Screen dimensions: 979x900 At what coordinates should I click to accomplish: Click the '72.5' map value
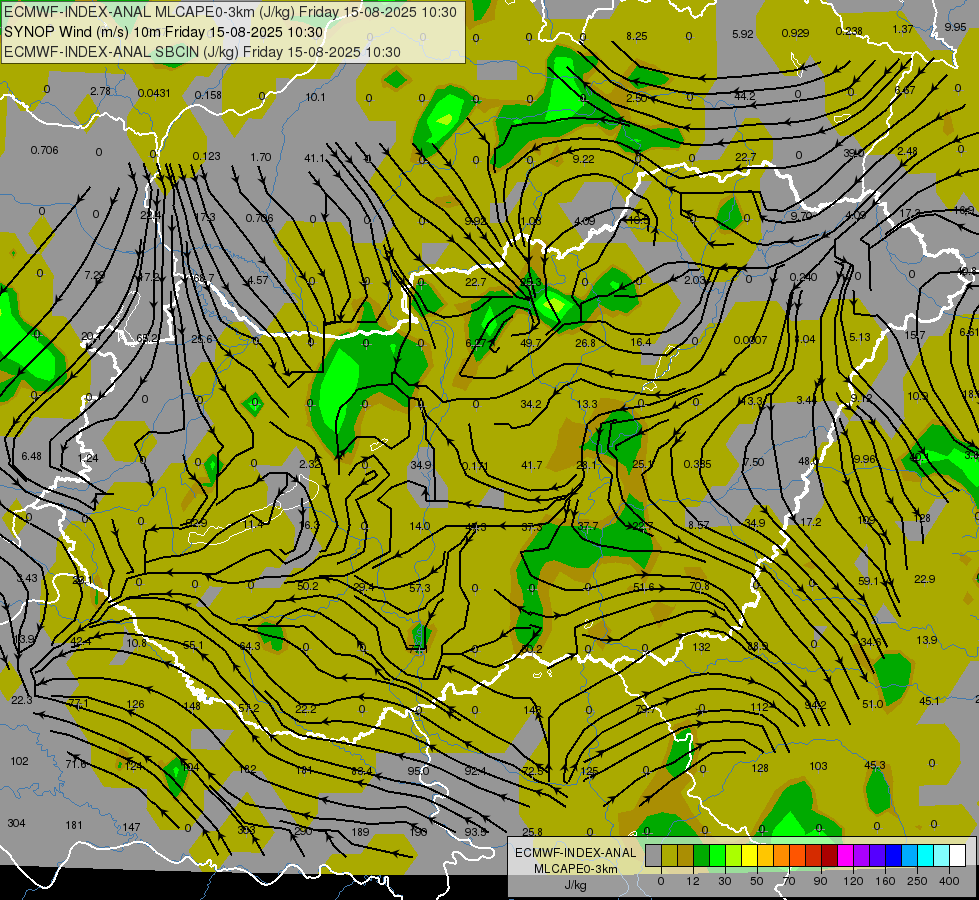533,771
